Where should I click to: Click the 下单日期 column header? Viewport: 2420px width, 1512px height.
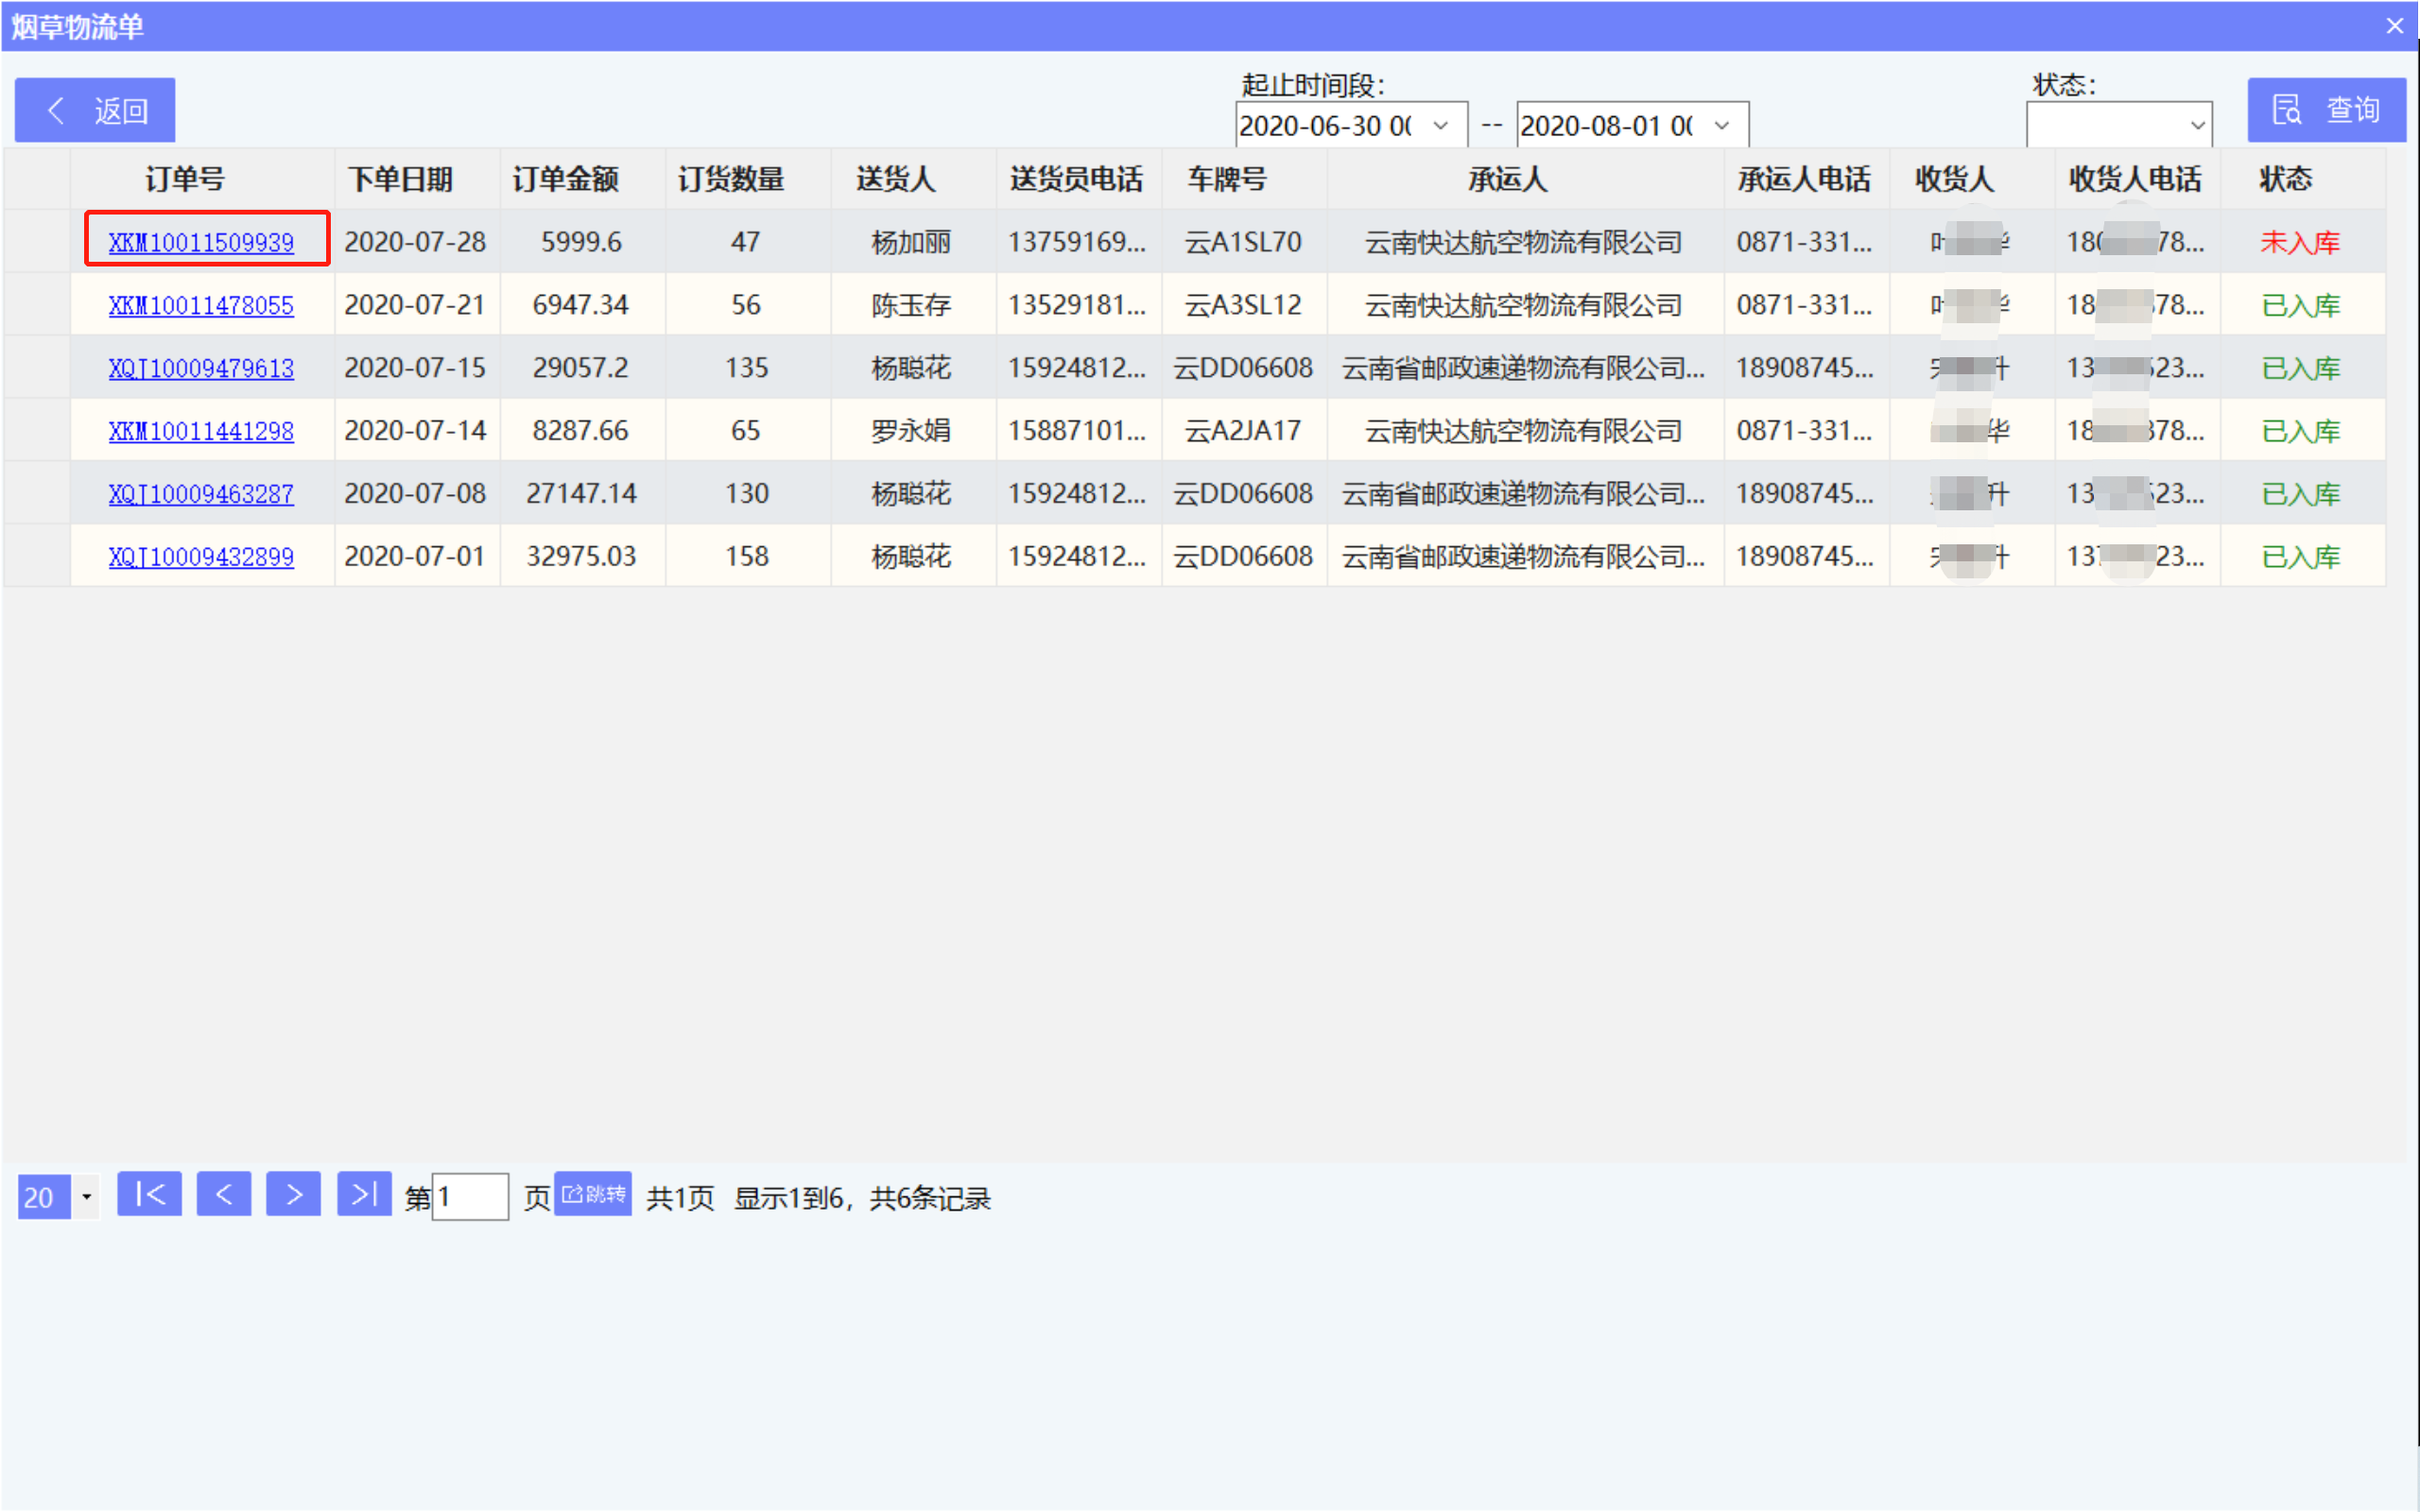pos(400,179)
